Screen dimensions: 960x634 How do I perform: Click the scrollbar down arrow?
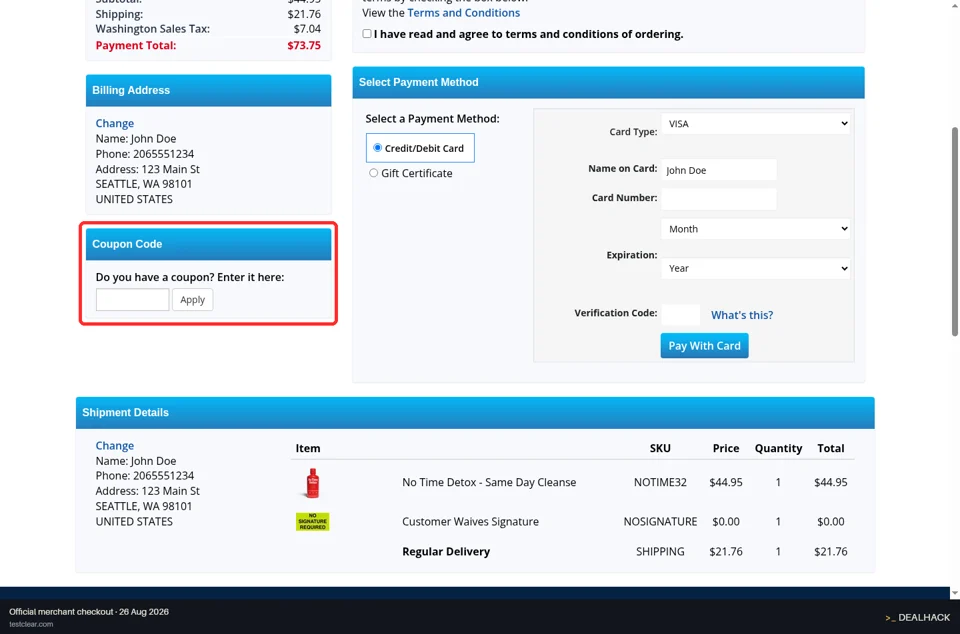tap(954, 593)
